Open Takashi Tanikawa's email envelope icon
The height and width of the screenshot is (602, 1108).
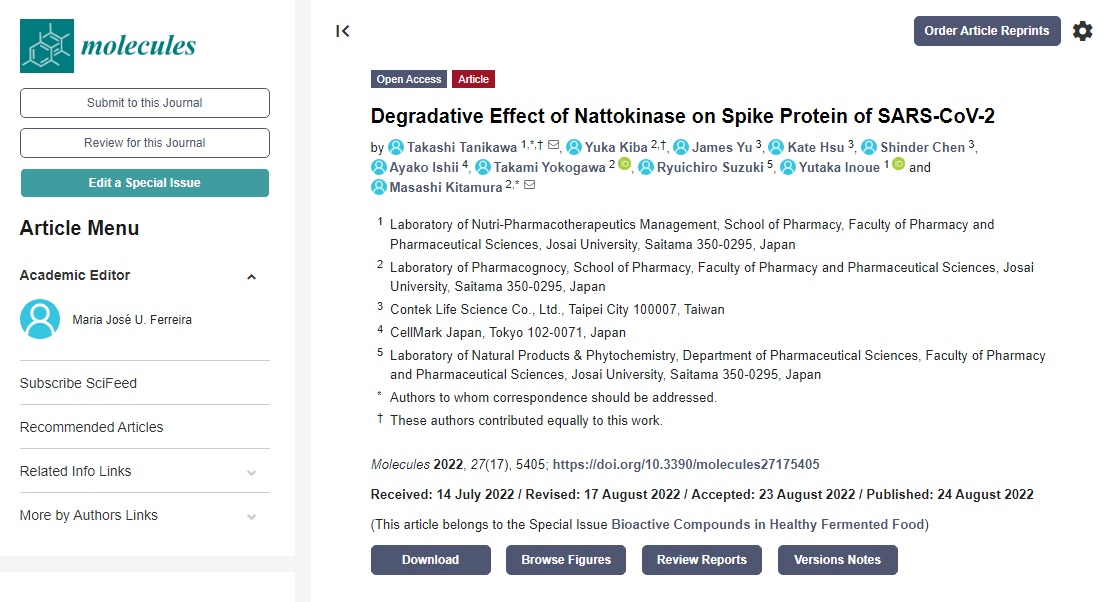coord(553,145)
